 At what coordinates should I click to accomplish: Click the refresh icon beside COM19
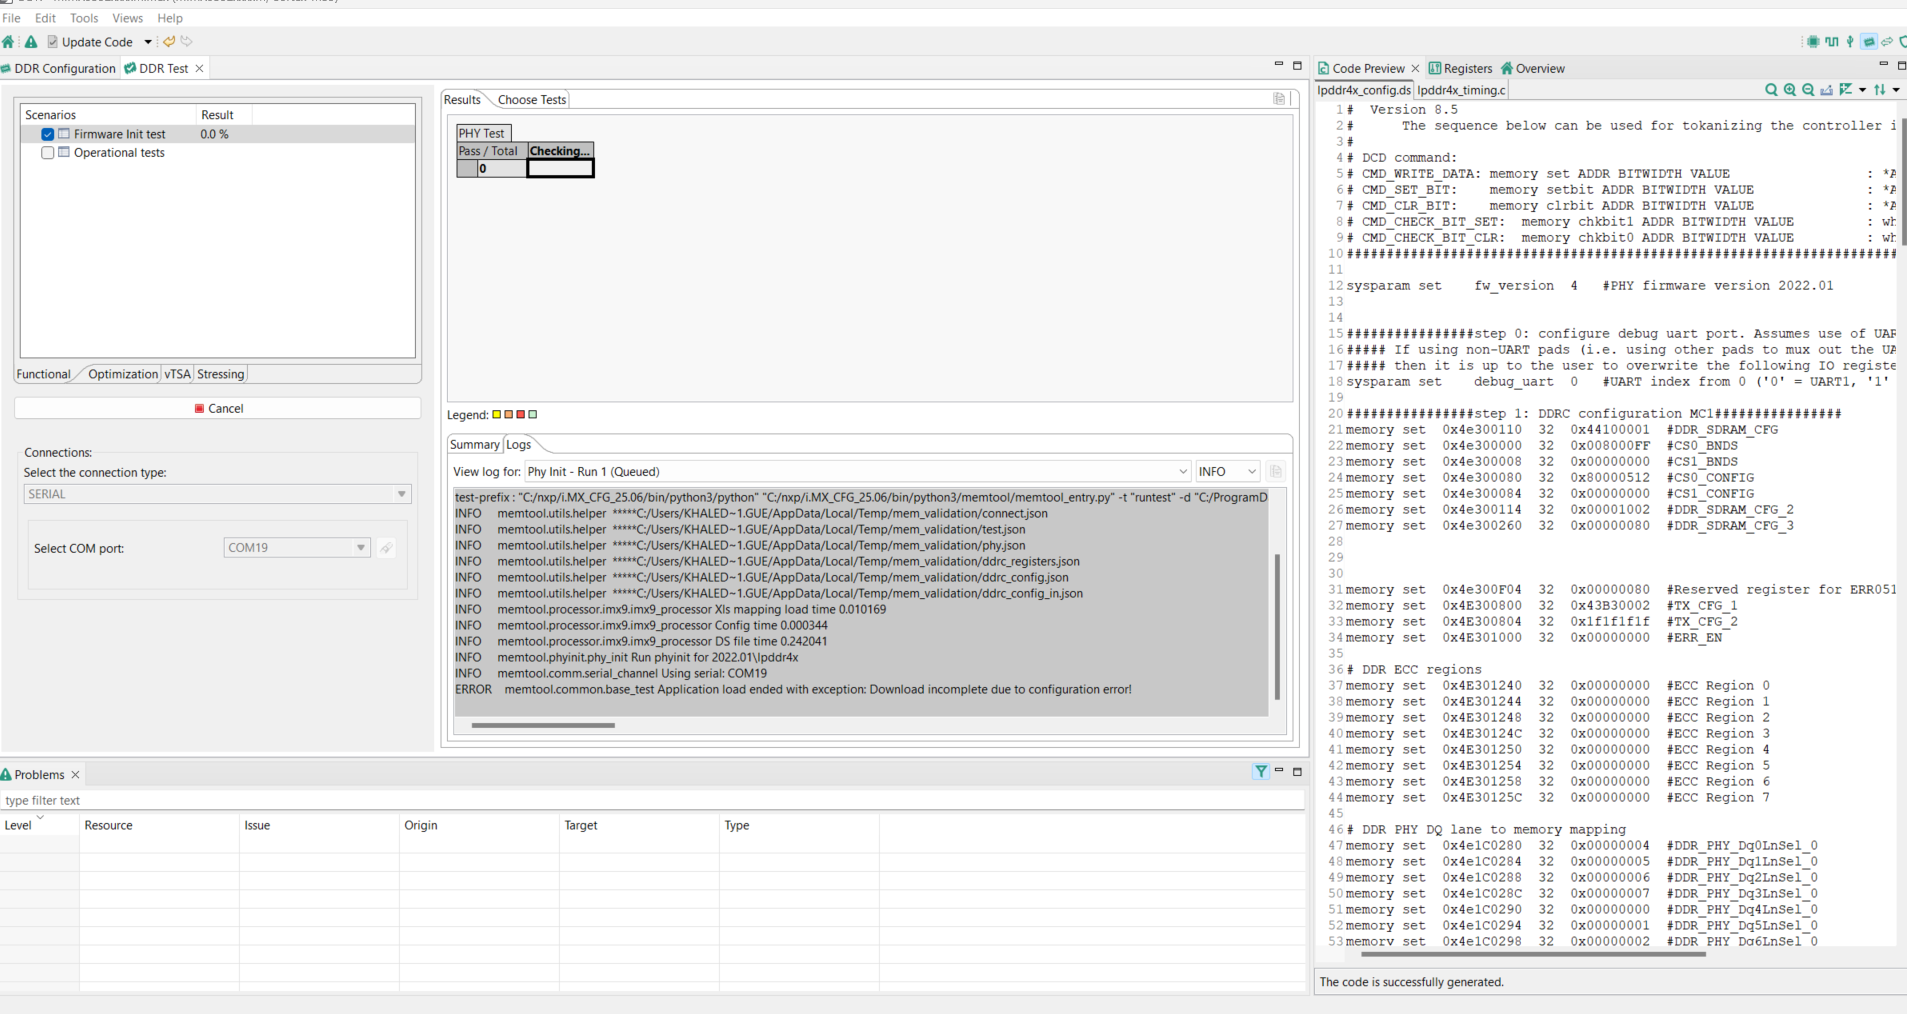tap(386, 548)
